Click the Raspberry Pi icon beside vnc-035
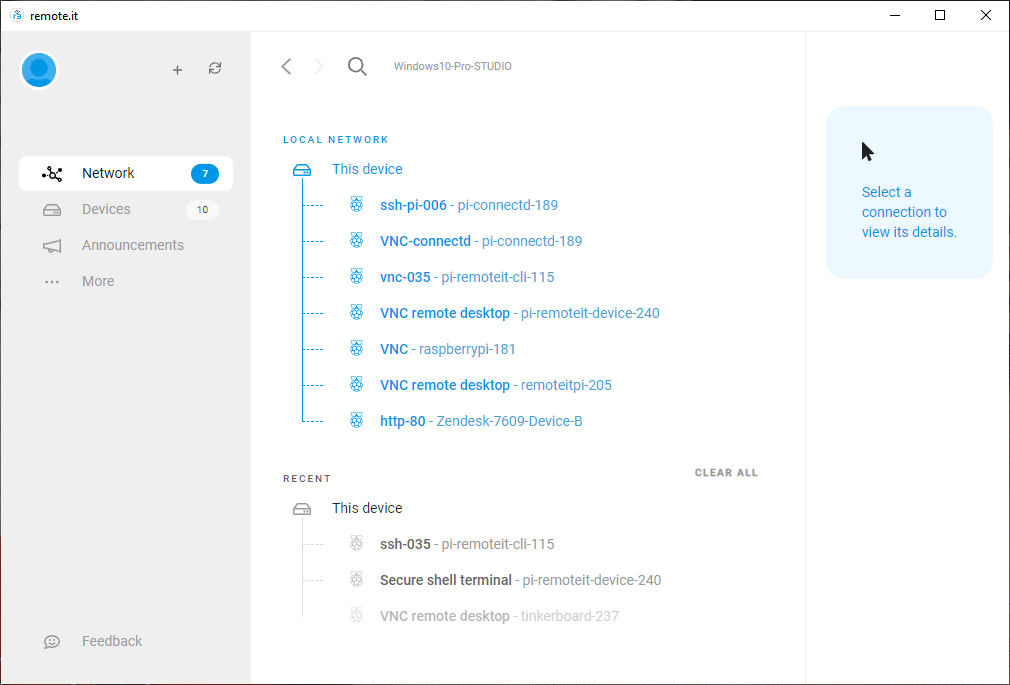1010x685 pixels. point(356,276)
